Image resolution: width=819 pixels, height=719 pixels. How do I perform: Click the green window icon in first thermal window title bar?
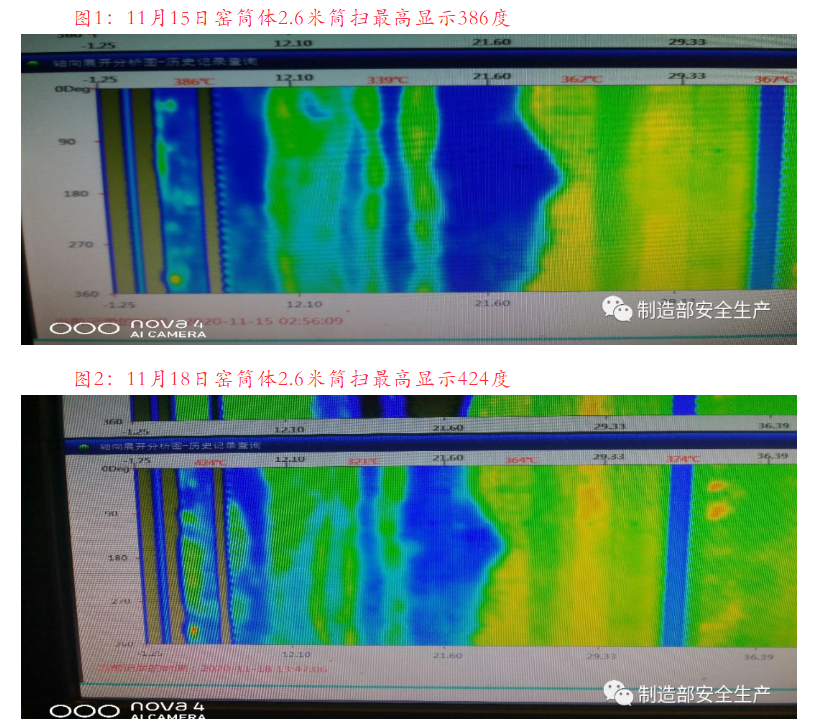click(33, 61)
